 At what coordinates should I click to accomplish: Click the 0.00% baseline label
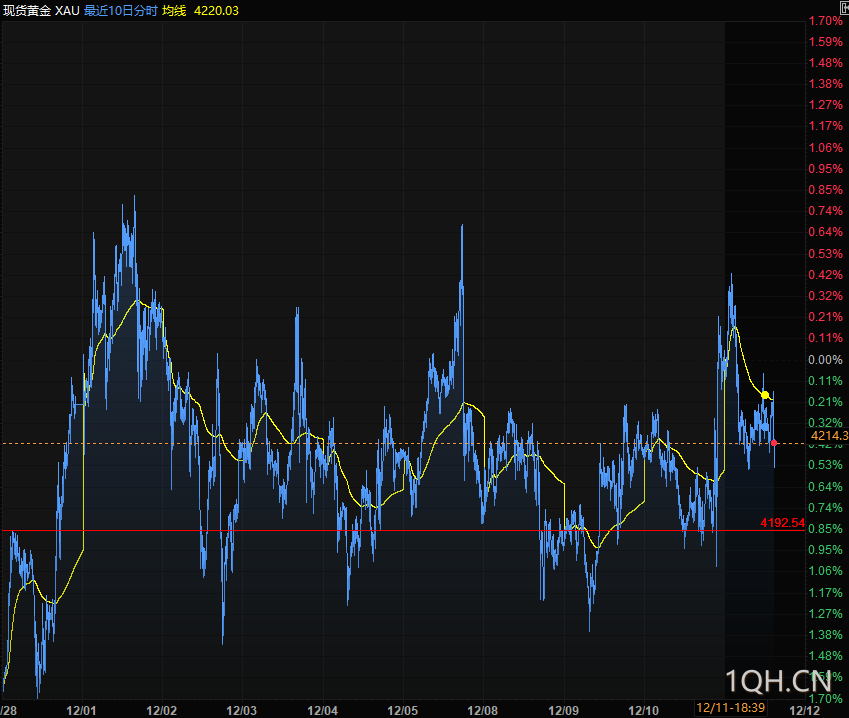(825, 360)
